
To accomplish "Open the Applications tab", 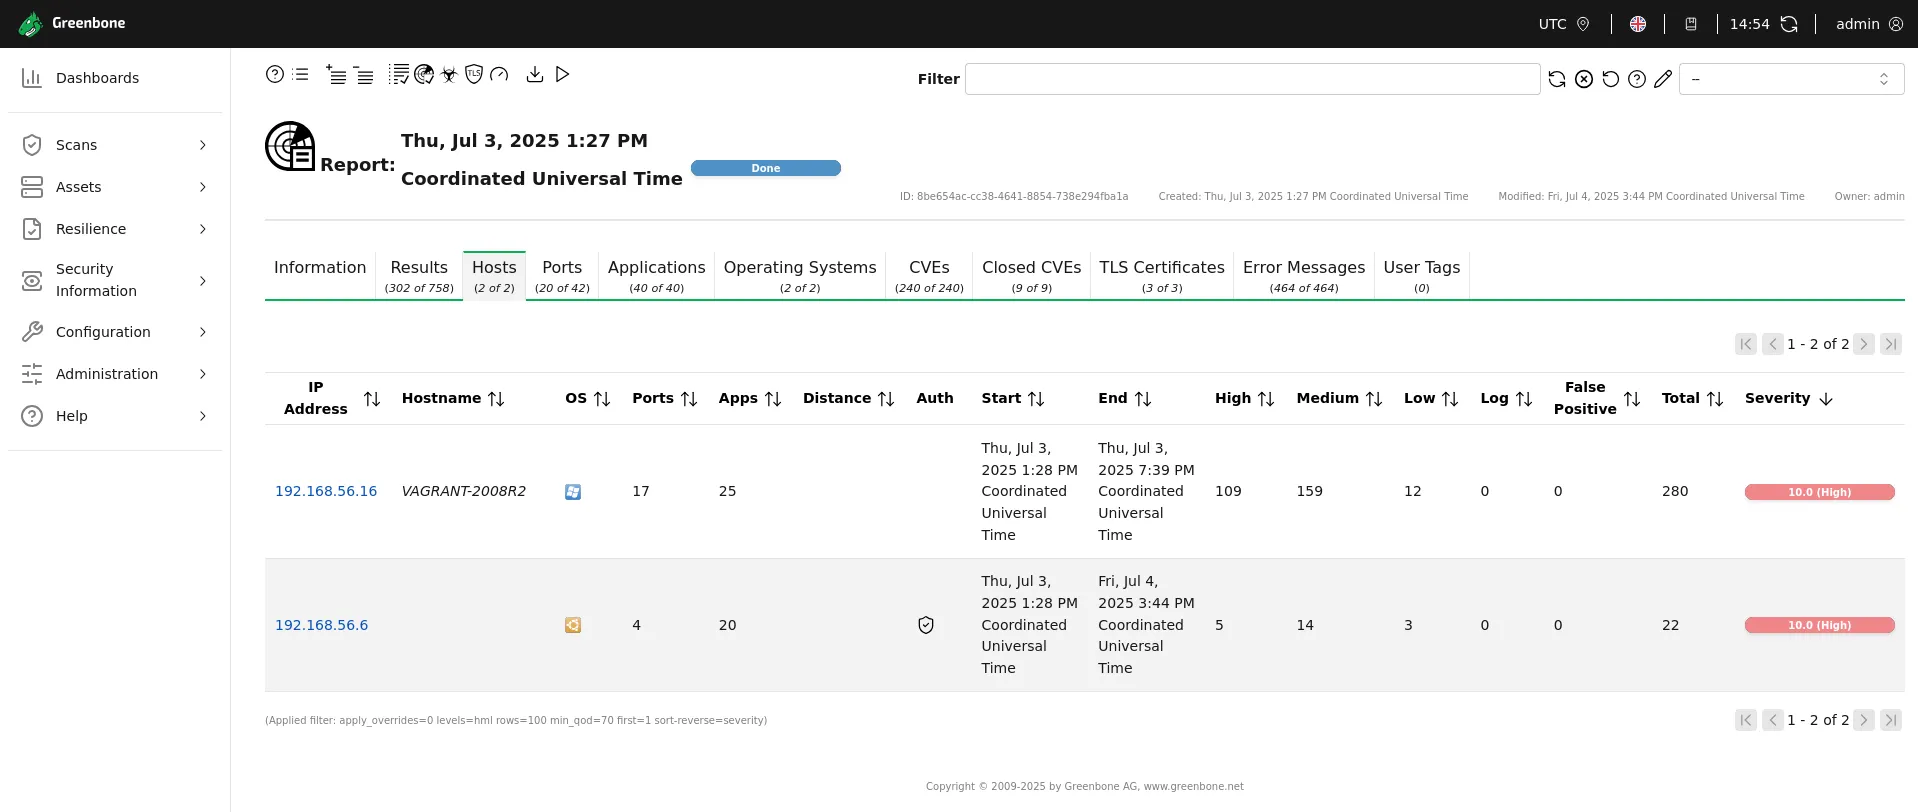I will click(x=656, y=275).
